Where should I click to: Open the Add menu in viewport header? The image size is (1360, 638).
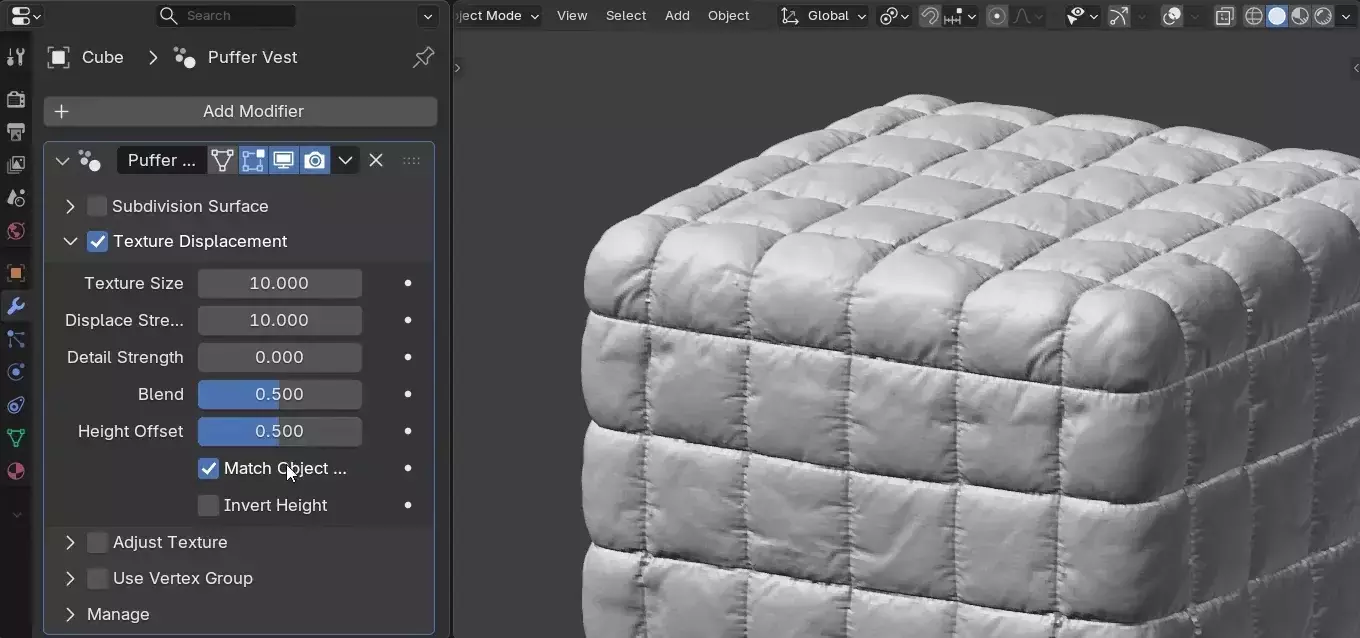[677, 16]
